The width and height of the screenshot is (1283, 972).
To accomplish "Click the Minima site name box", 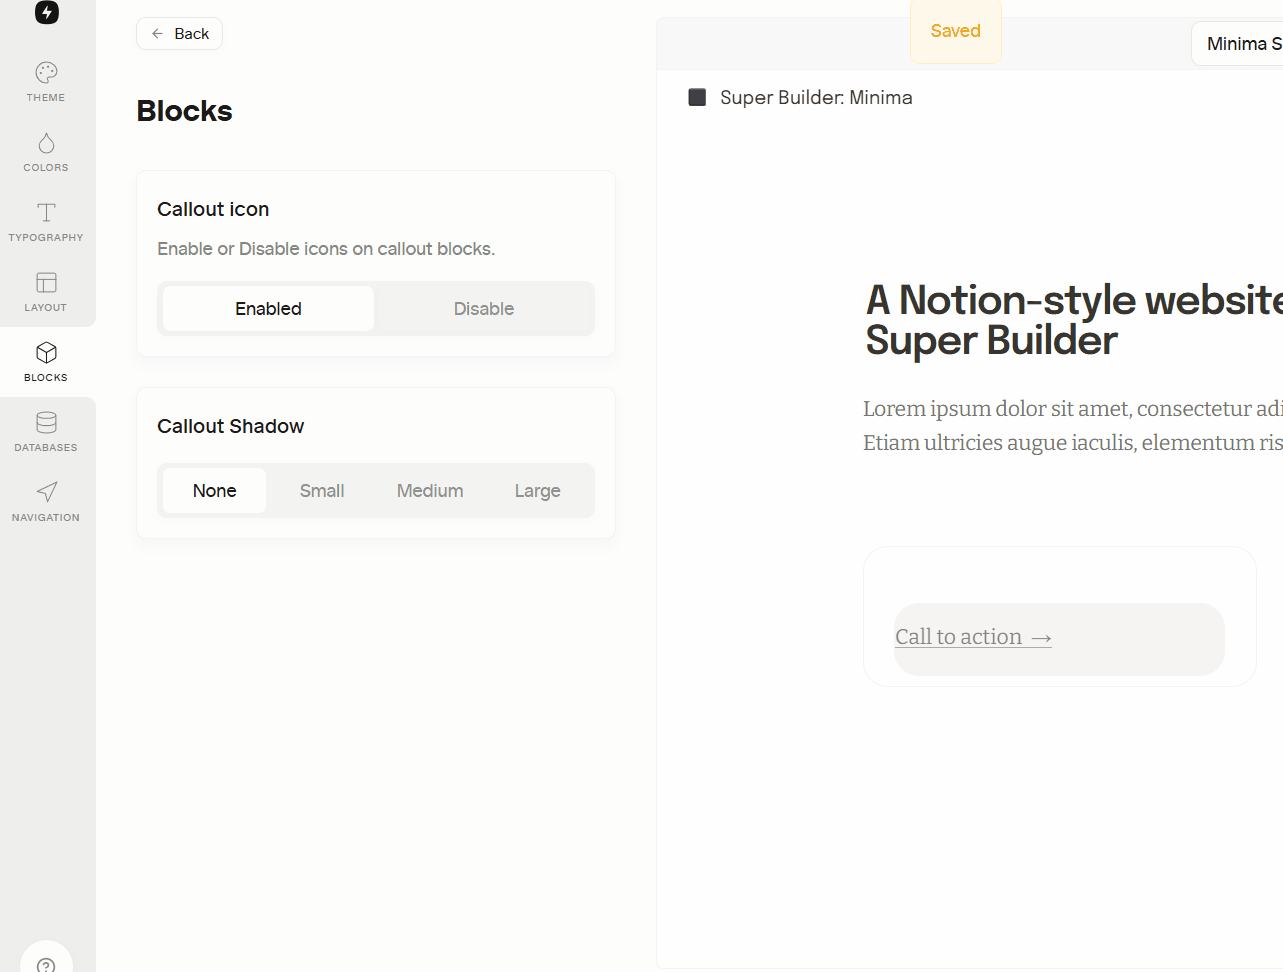I will point(1238,44).
